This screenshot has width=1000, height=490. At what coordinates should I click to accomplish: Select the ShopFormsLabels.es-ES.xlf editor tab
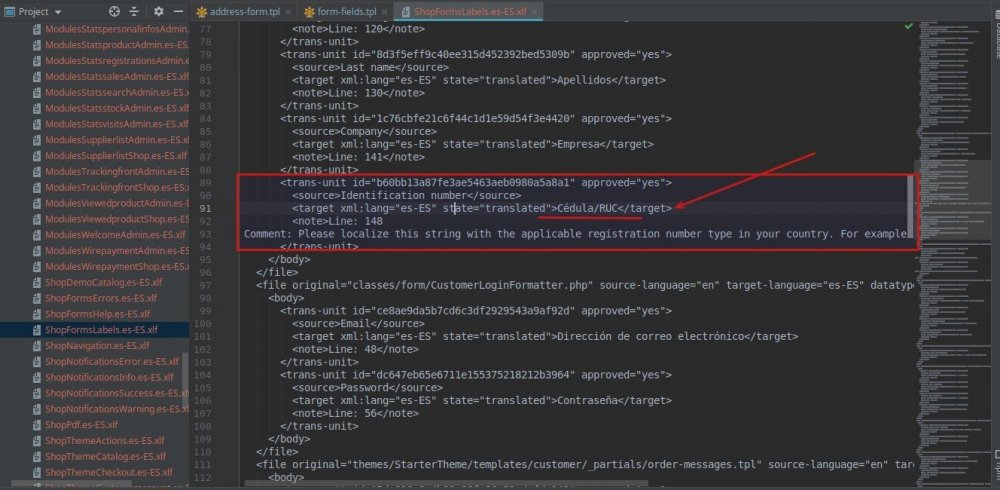[469, 11]
